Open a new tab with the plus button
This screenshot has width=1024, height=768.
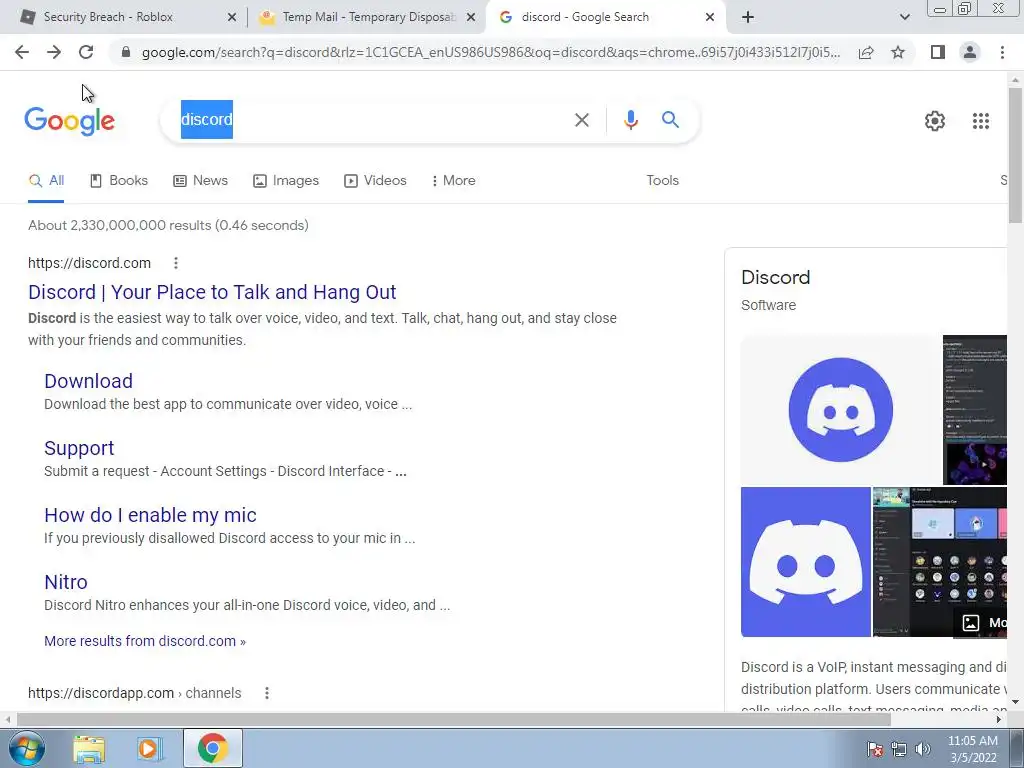(748, 17)
